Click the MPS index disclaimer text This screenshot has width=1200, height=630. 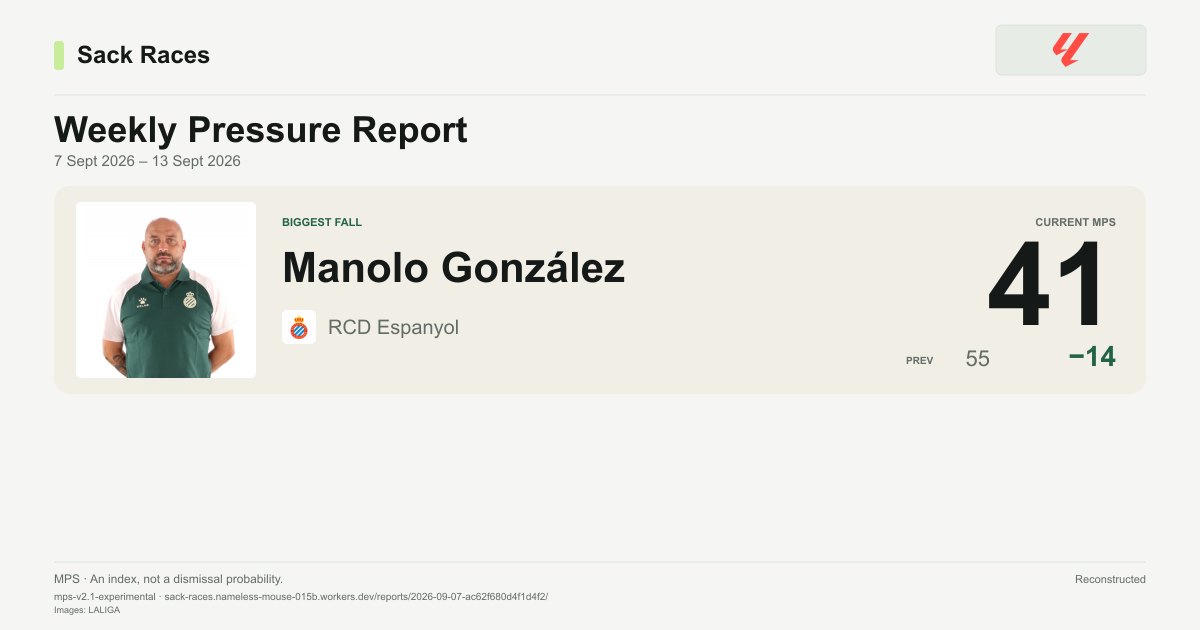click(168, 579)
